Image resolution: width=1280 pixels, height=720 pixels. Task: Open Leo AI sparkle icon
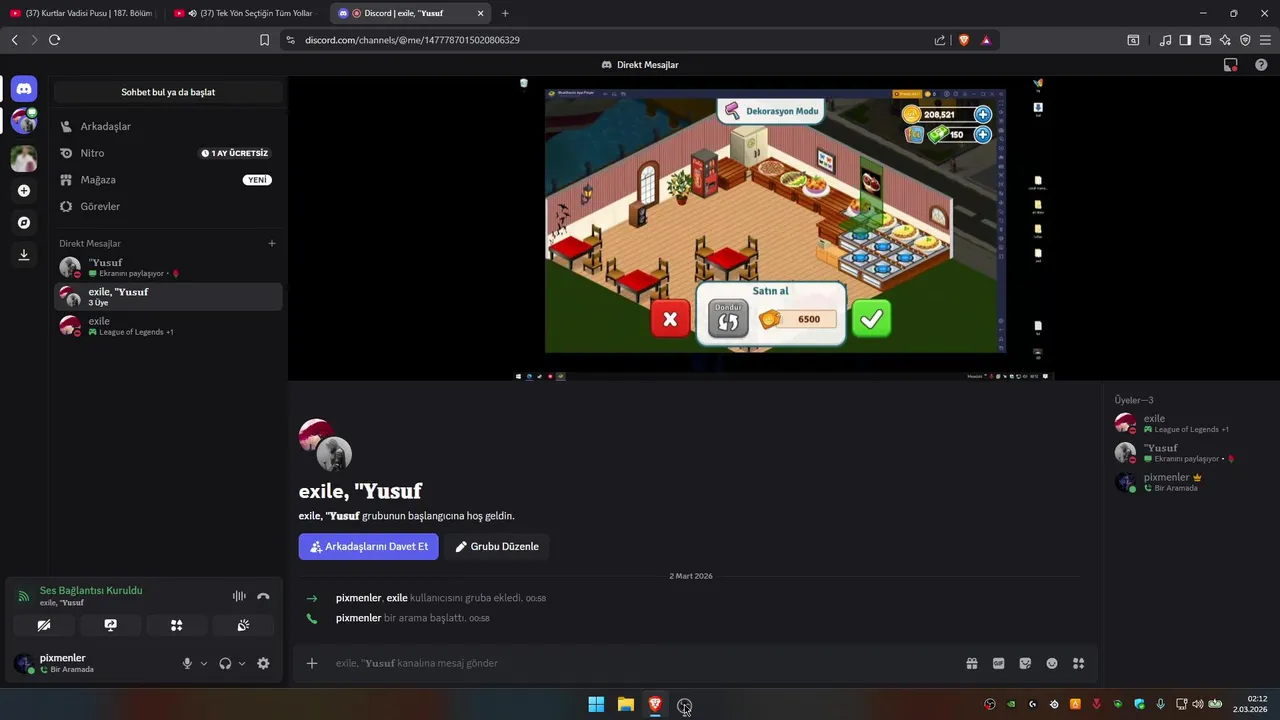(1225, 40)
